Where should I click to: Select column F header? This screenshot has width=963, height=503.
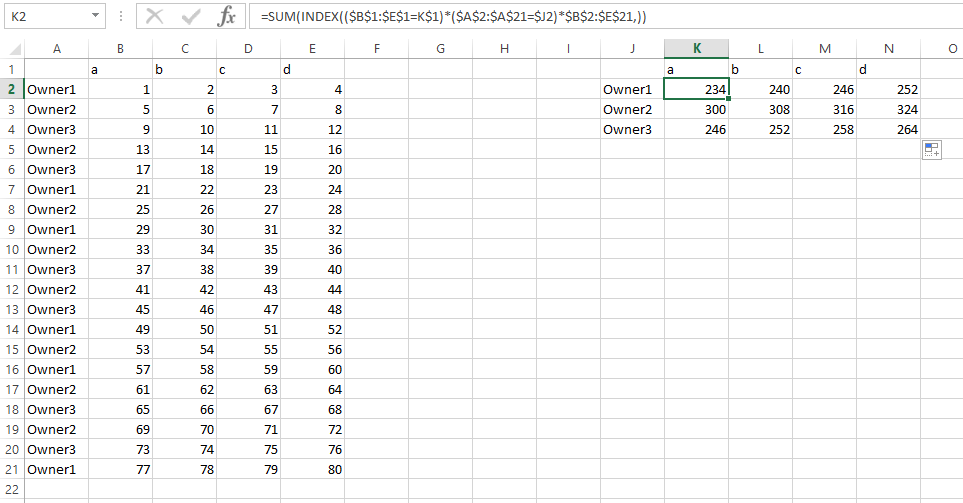(x=376, y=49)
